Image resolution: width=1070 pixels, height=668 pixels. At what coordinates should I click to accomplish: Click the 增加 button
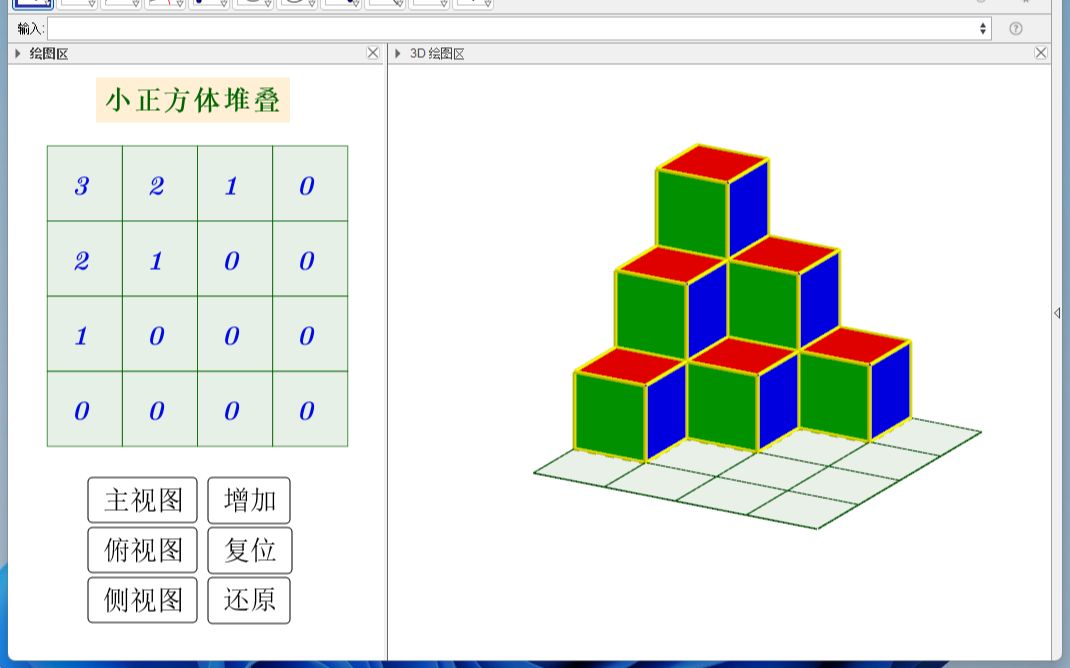pyautogui.click(x=249, y=500)
